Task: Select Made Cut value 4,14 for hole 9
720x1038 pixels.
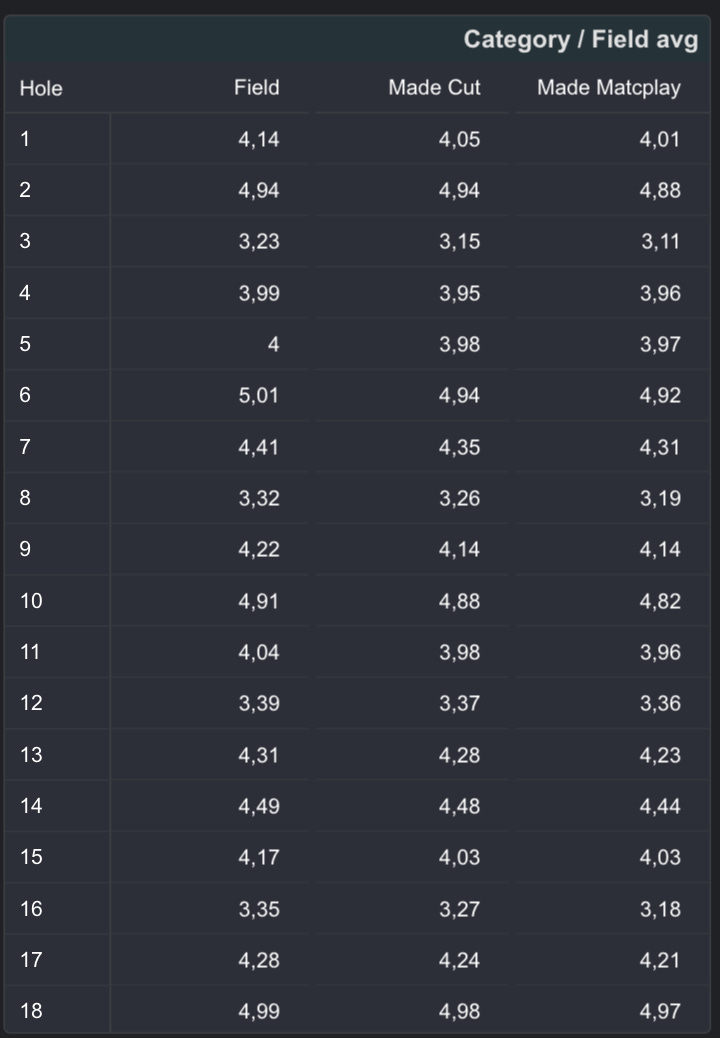Action: (x=459, y=549)
